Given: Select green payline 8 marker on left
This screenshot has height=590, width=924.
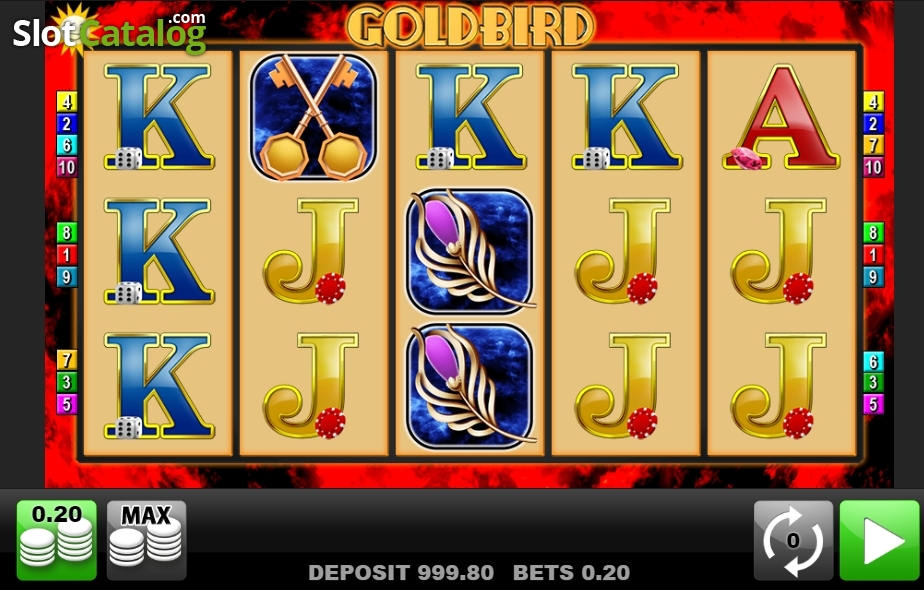Looking at the screenshot, I should pos(67,233).
